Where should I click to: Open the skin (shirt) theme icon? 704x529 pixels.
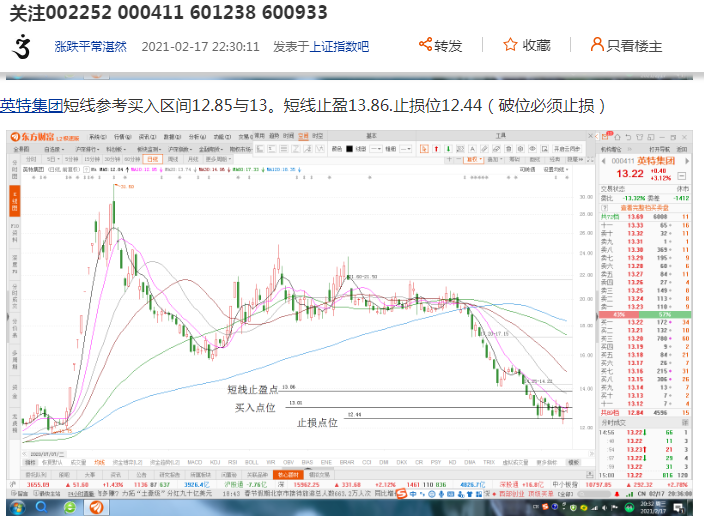tap(640, 137)
